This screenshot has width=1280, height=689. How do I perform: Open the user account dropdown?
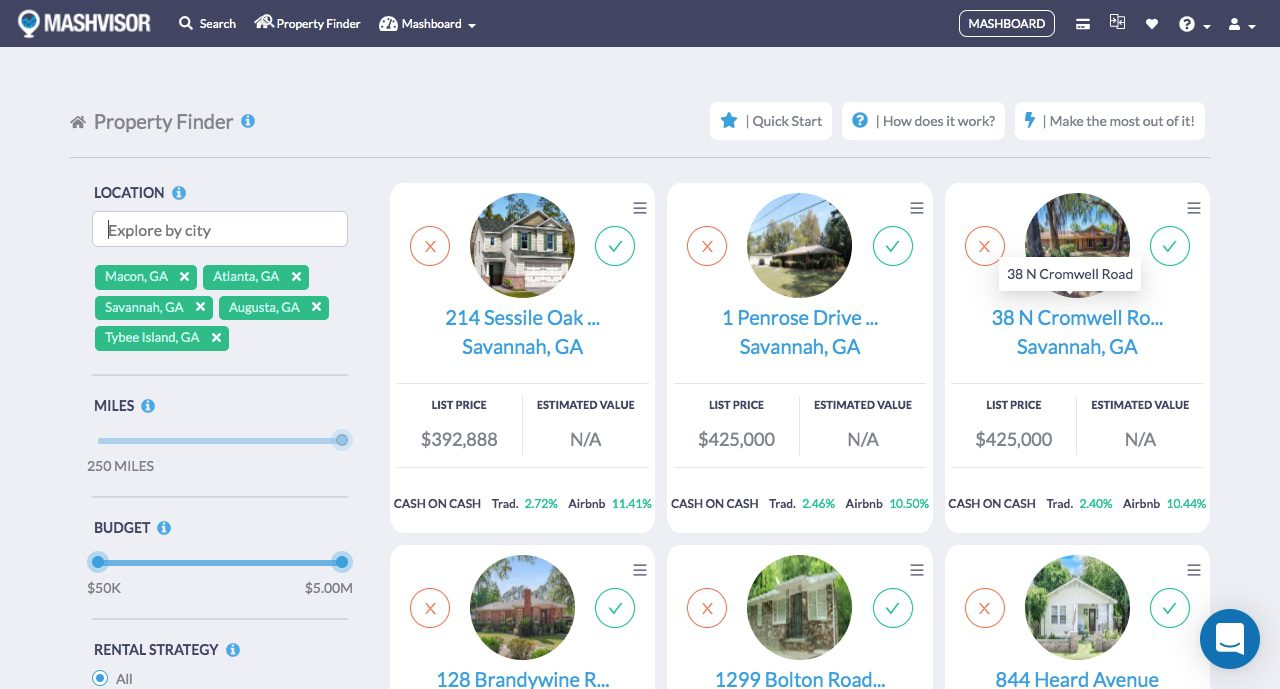tap(1237, 23)
